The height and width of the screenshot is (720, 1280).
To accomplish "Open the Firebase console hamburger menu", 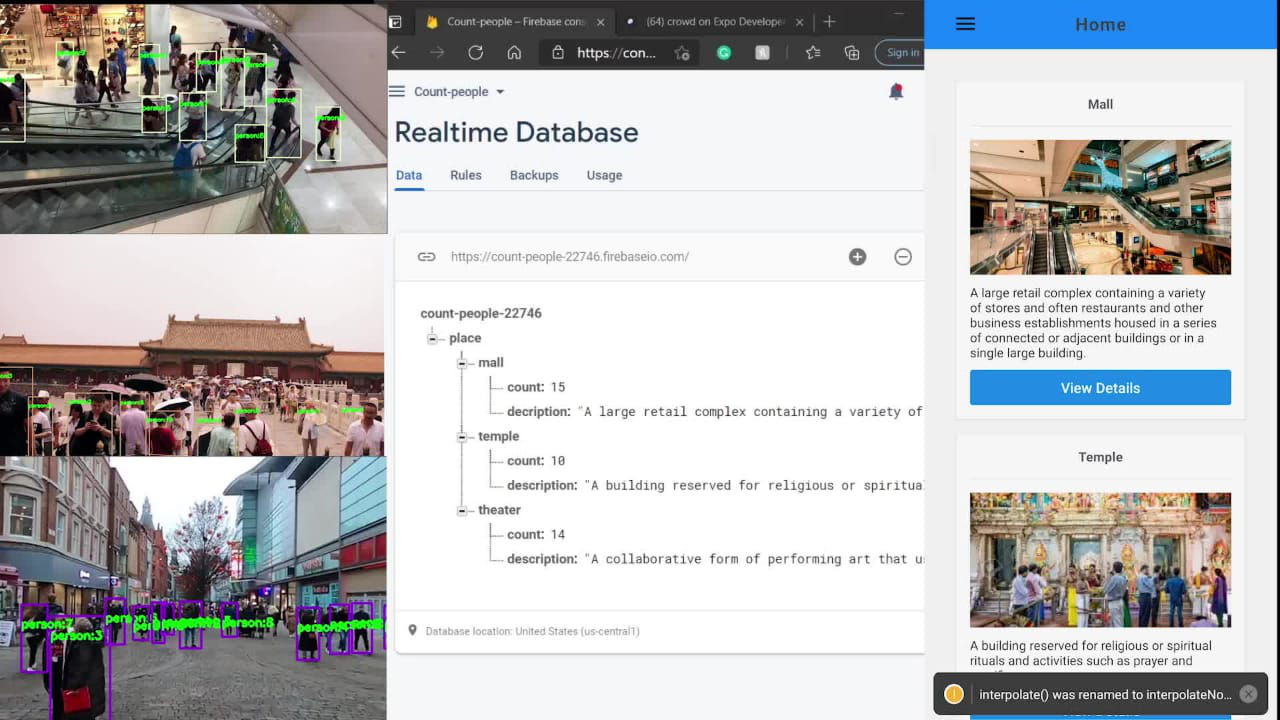I will click(397, 92).
